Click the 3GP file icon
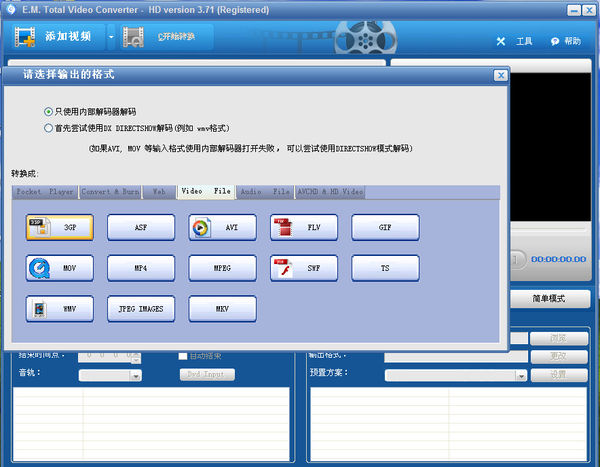This screenshot has height=467, width=600. point(39,227)
